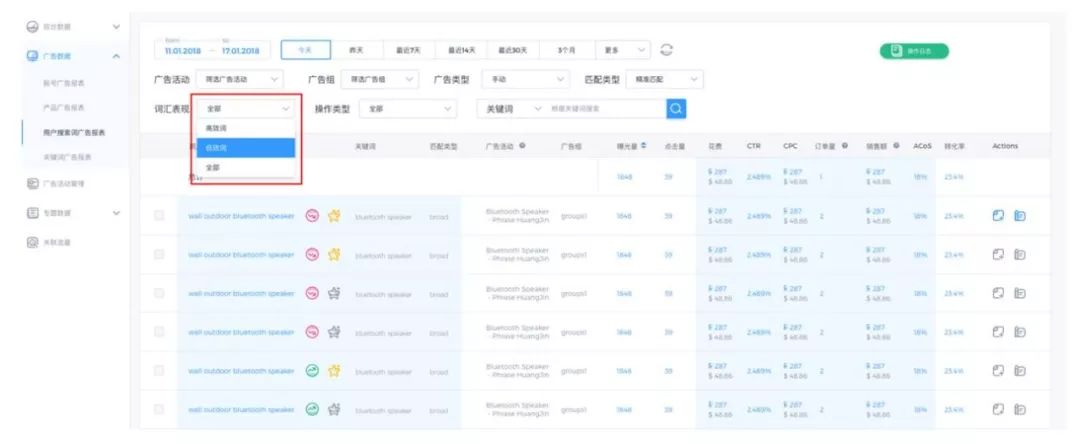Click the refresh icon beside the 更多 dropdown

[666, 50]
